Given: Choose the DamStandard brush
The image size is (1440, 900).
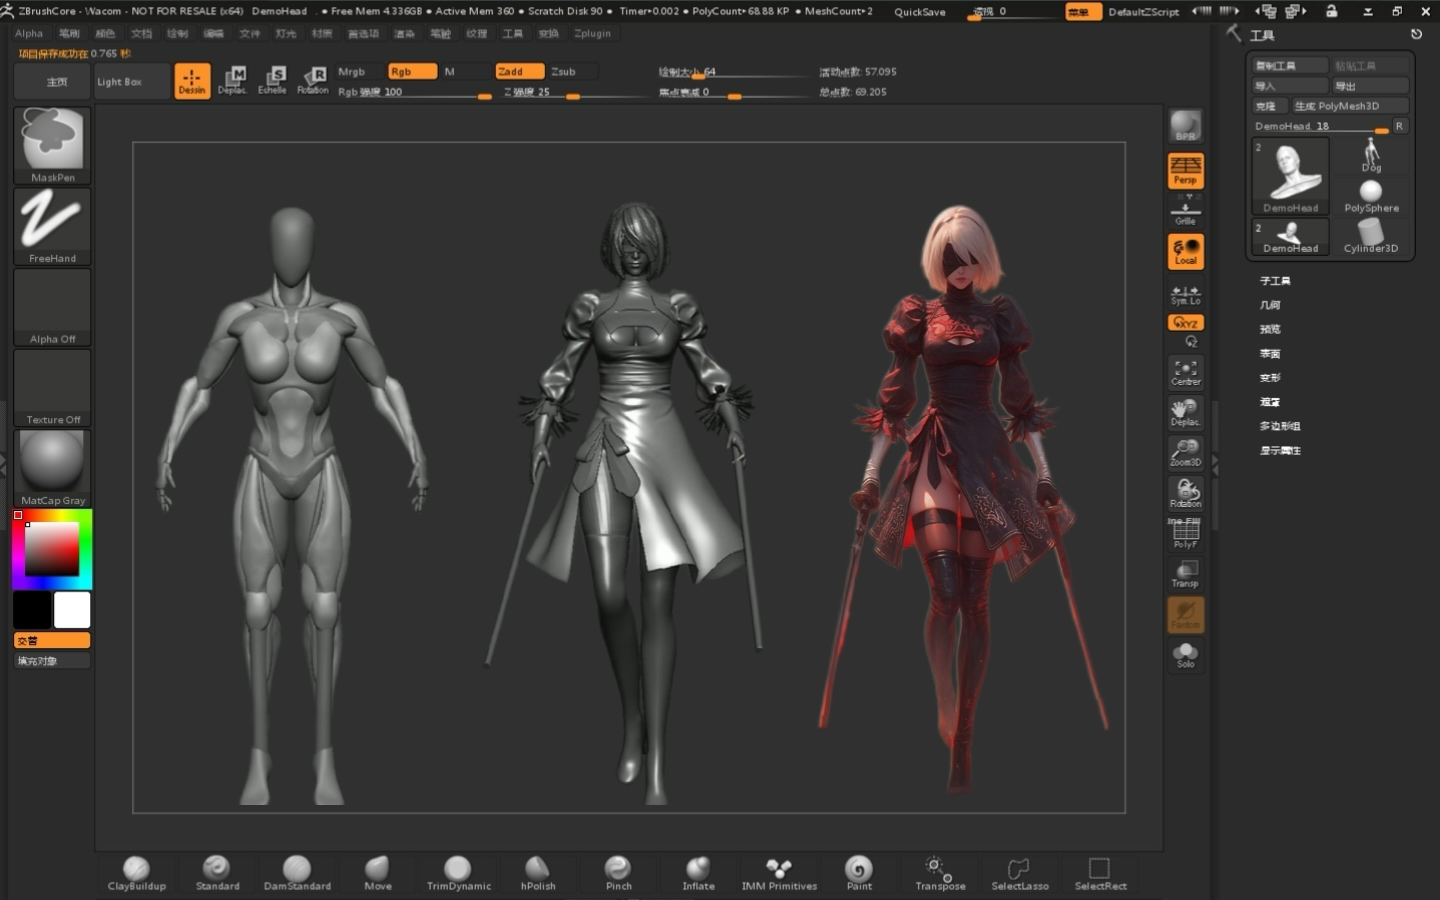Looking at the screenshot, I should point(297,873).
